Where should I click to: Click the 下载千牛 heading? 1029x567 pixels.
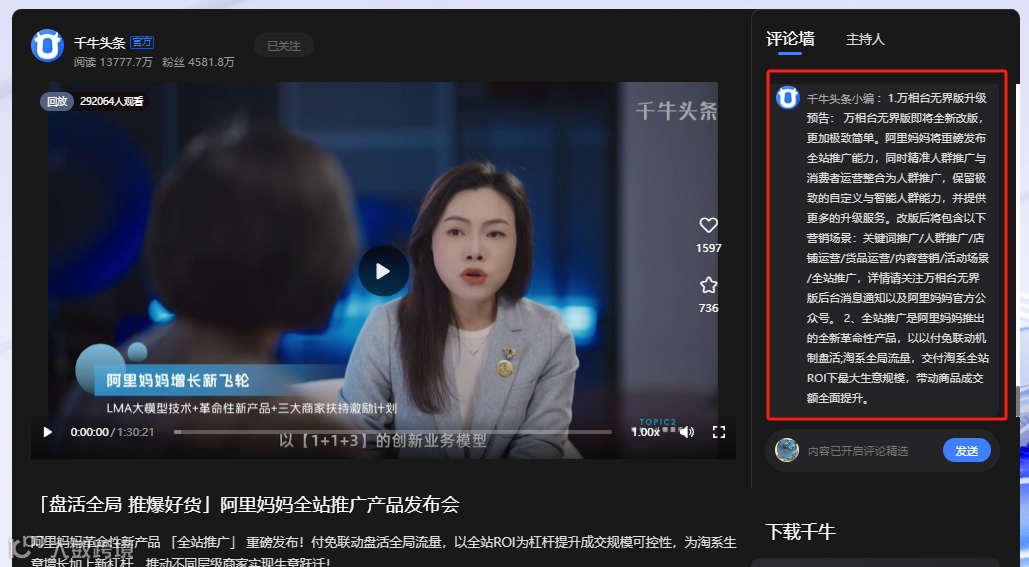click(x=800, y=532)
